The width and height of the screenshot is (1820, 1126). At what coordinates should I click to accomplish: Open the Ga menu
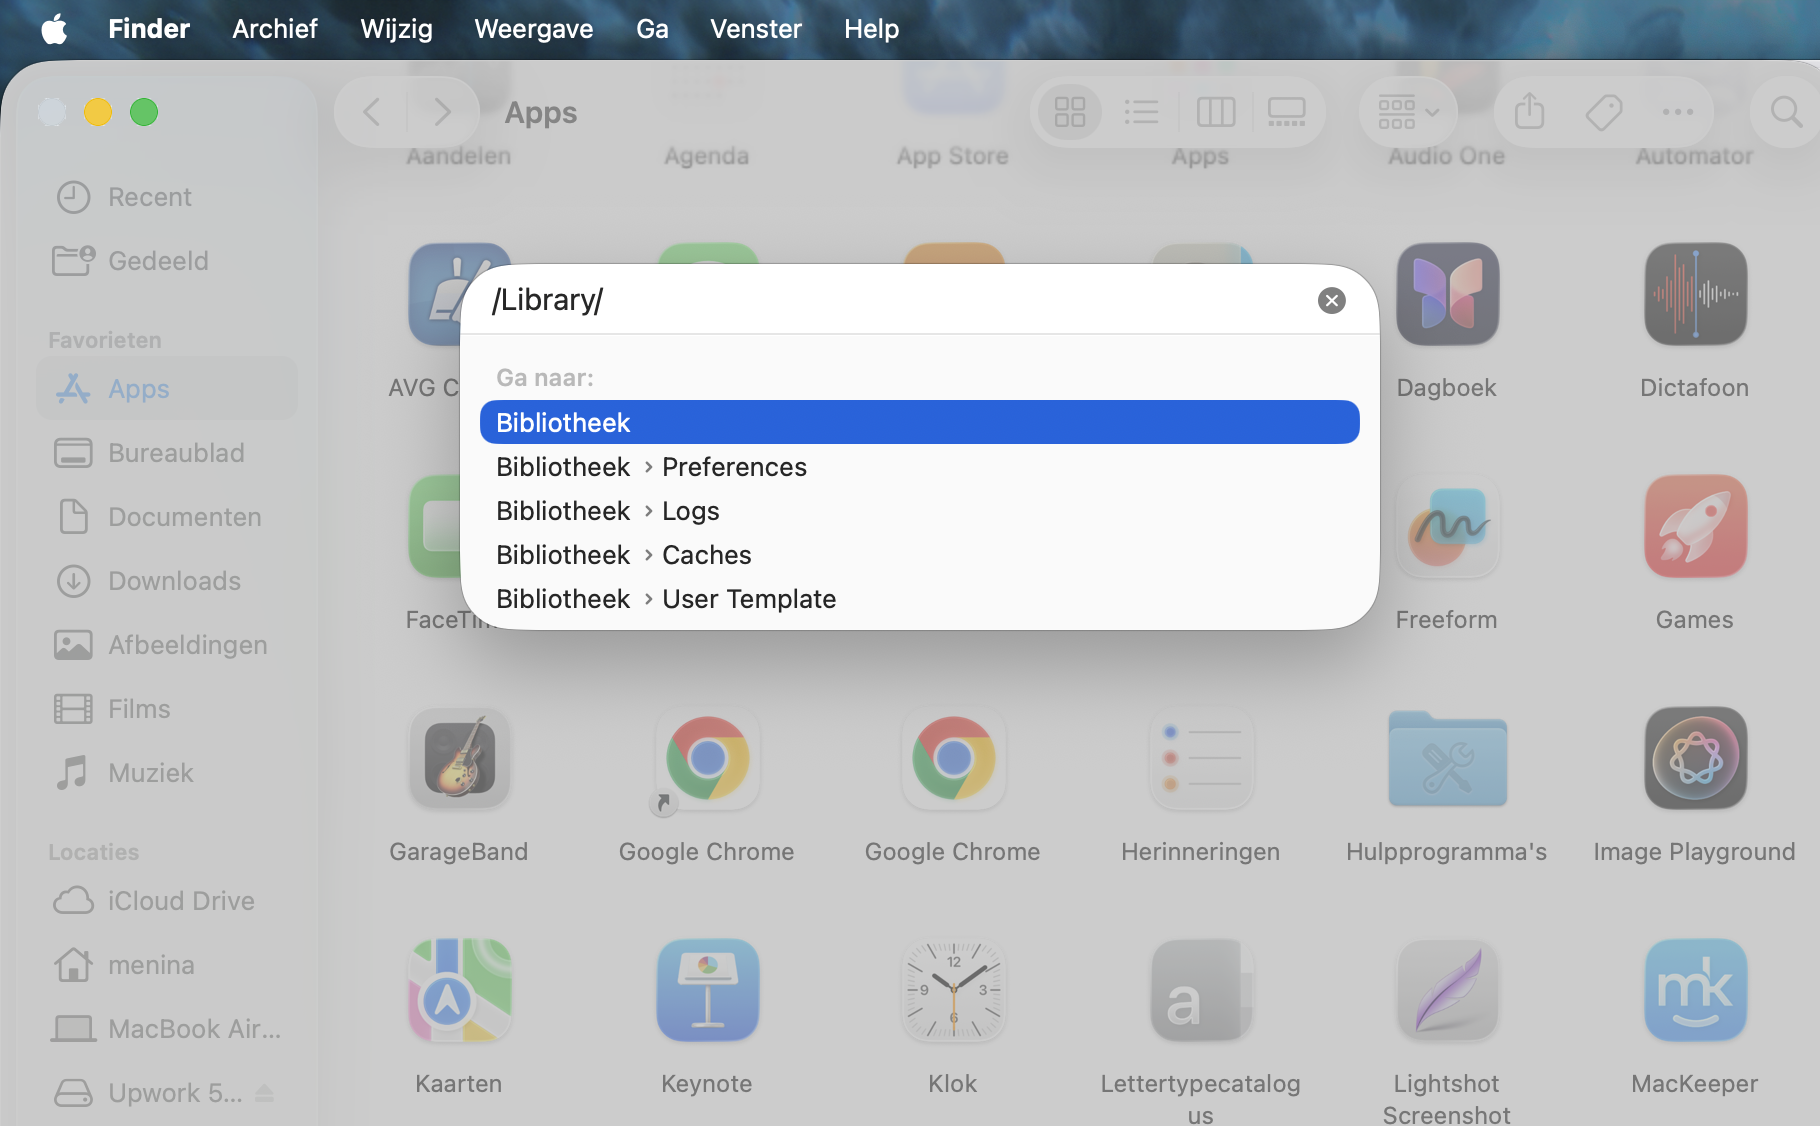click(x=652, y=28)
